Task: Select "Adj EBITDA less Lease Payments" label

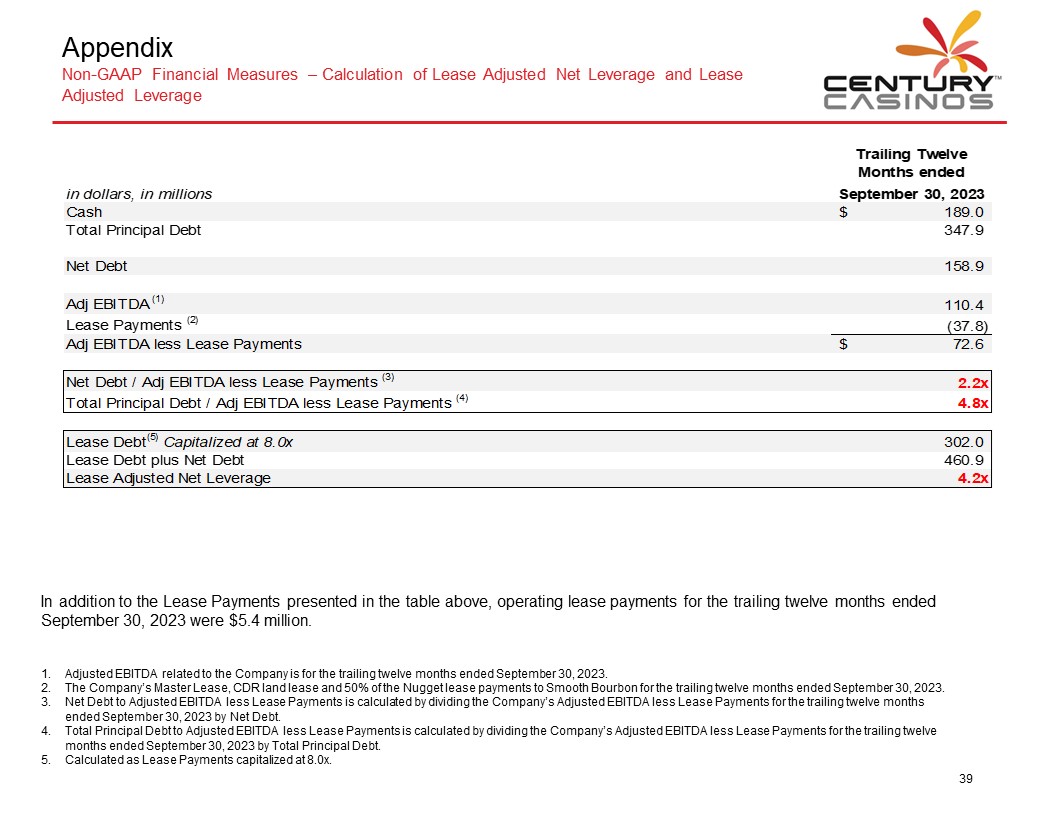Action: [x=184, y=344]
